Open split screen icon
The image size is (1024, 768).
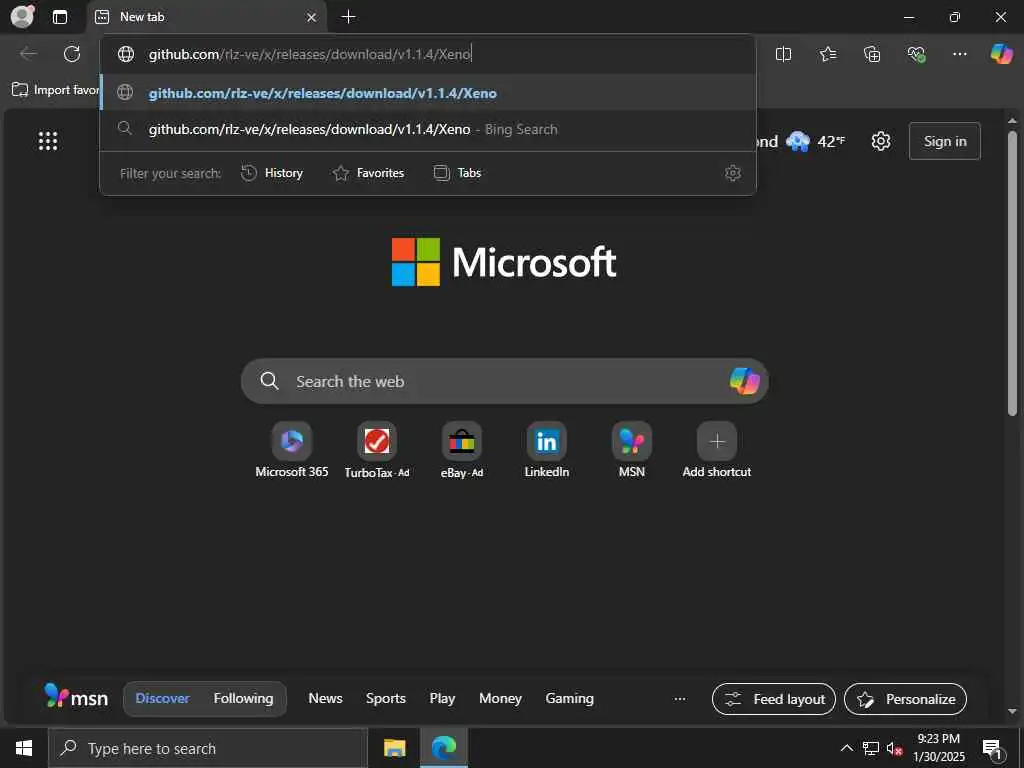[x=783, y=54]
